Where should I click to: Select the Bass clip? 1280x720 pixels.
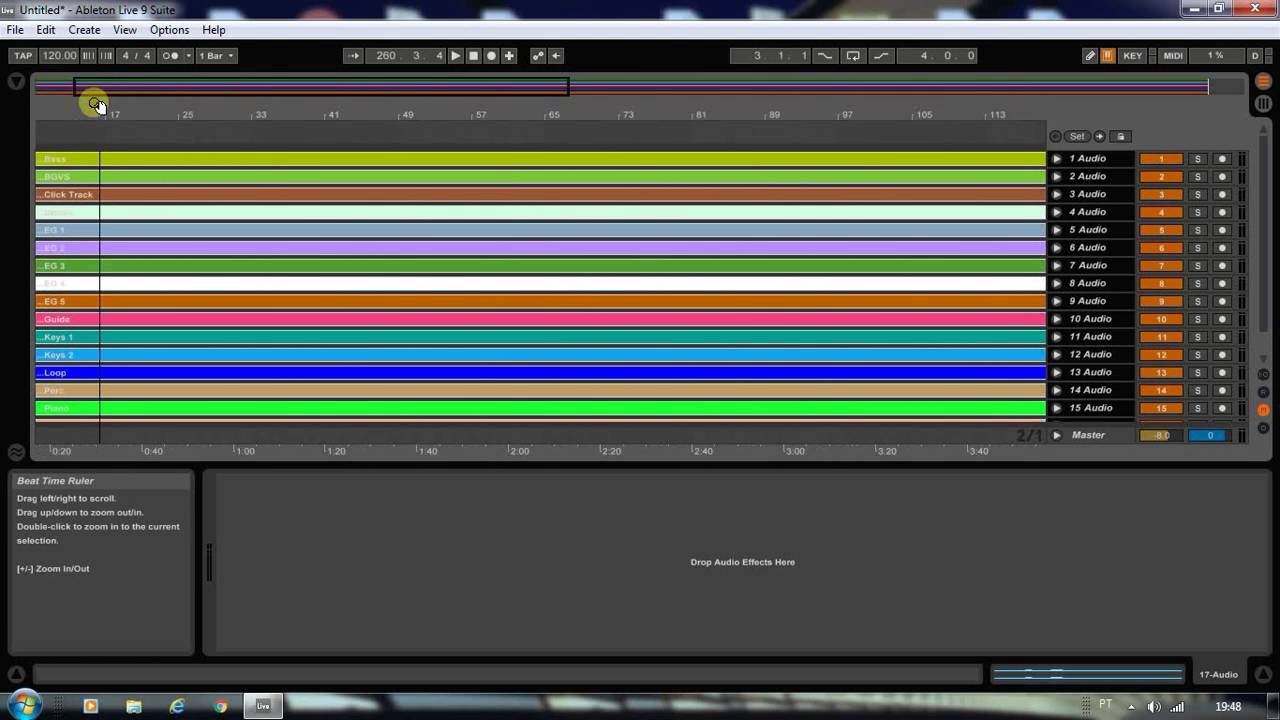(540, 159)
